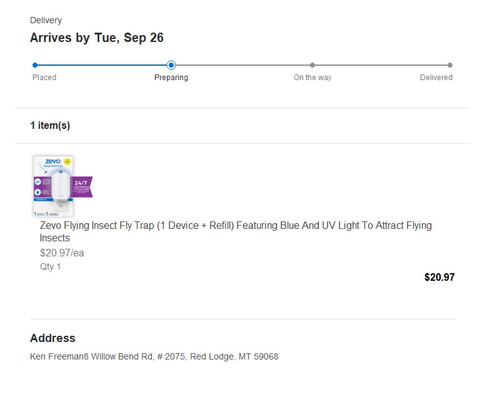Click the $20.97/ea unit price text

tap(62, 253)
